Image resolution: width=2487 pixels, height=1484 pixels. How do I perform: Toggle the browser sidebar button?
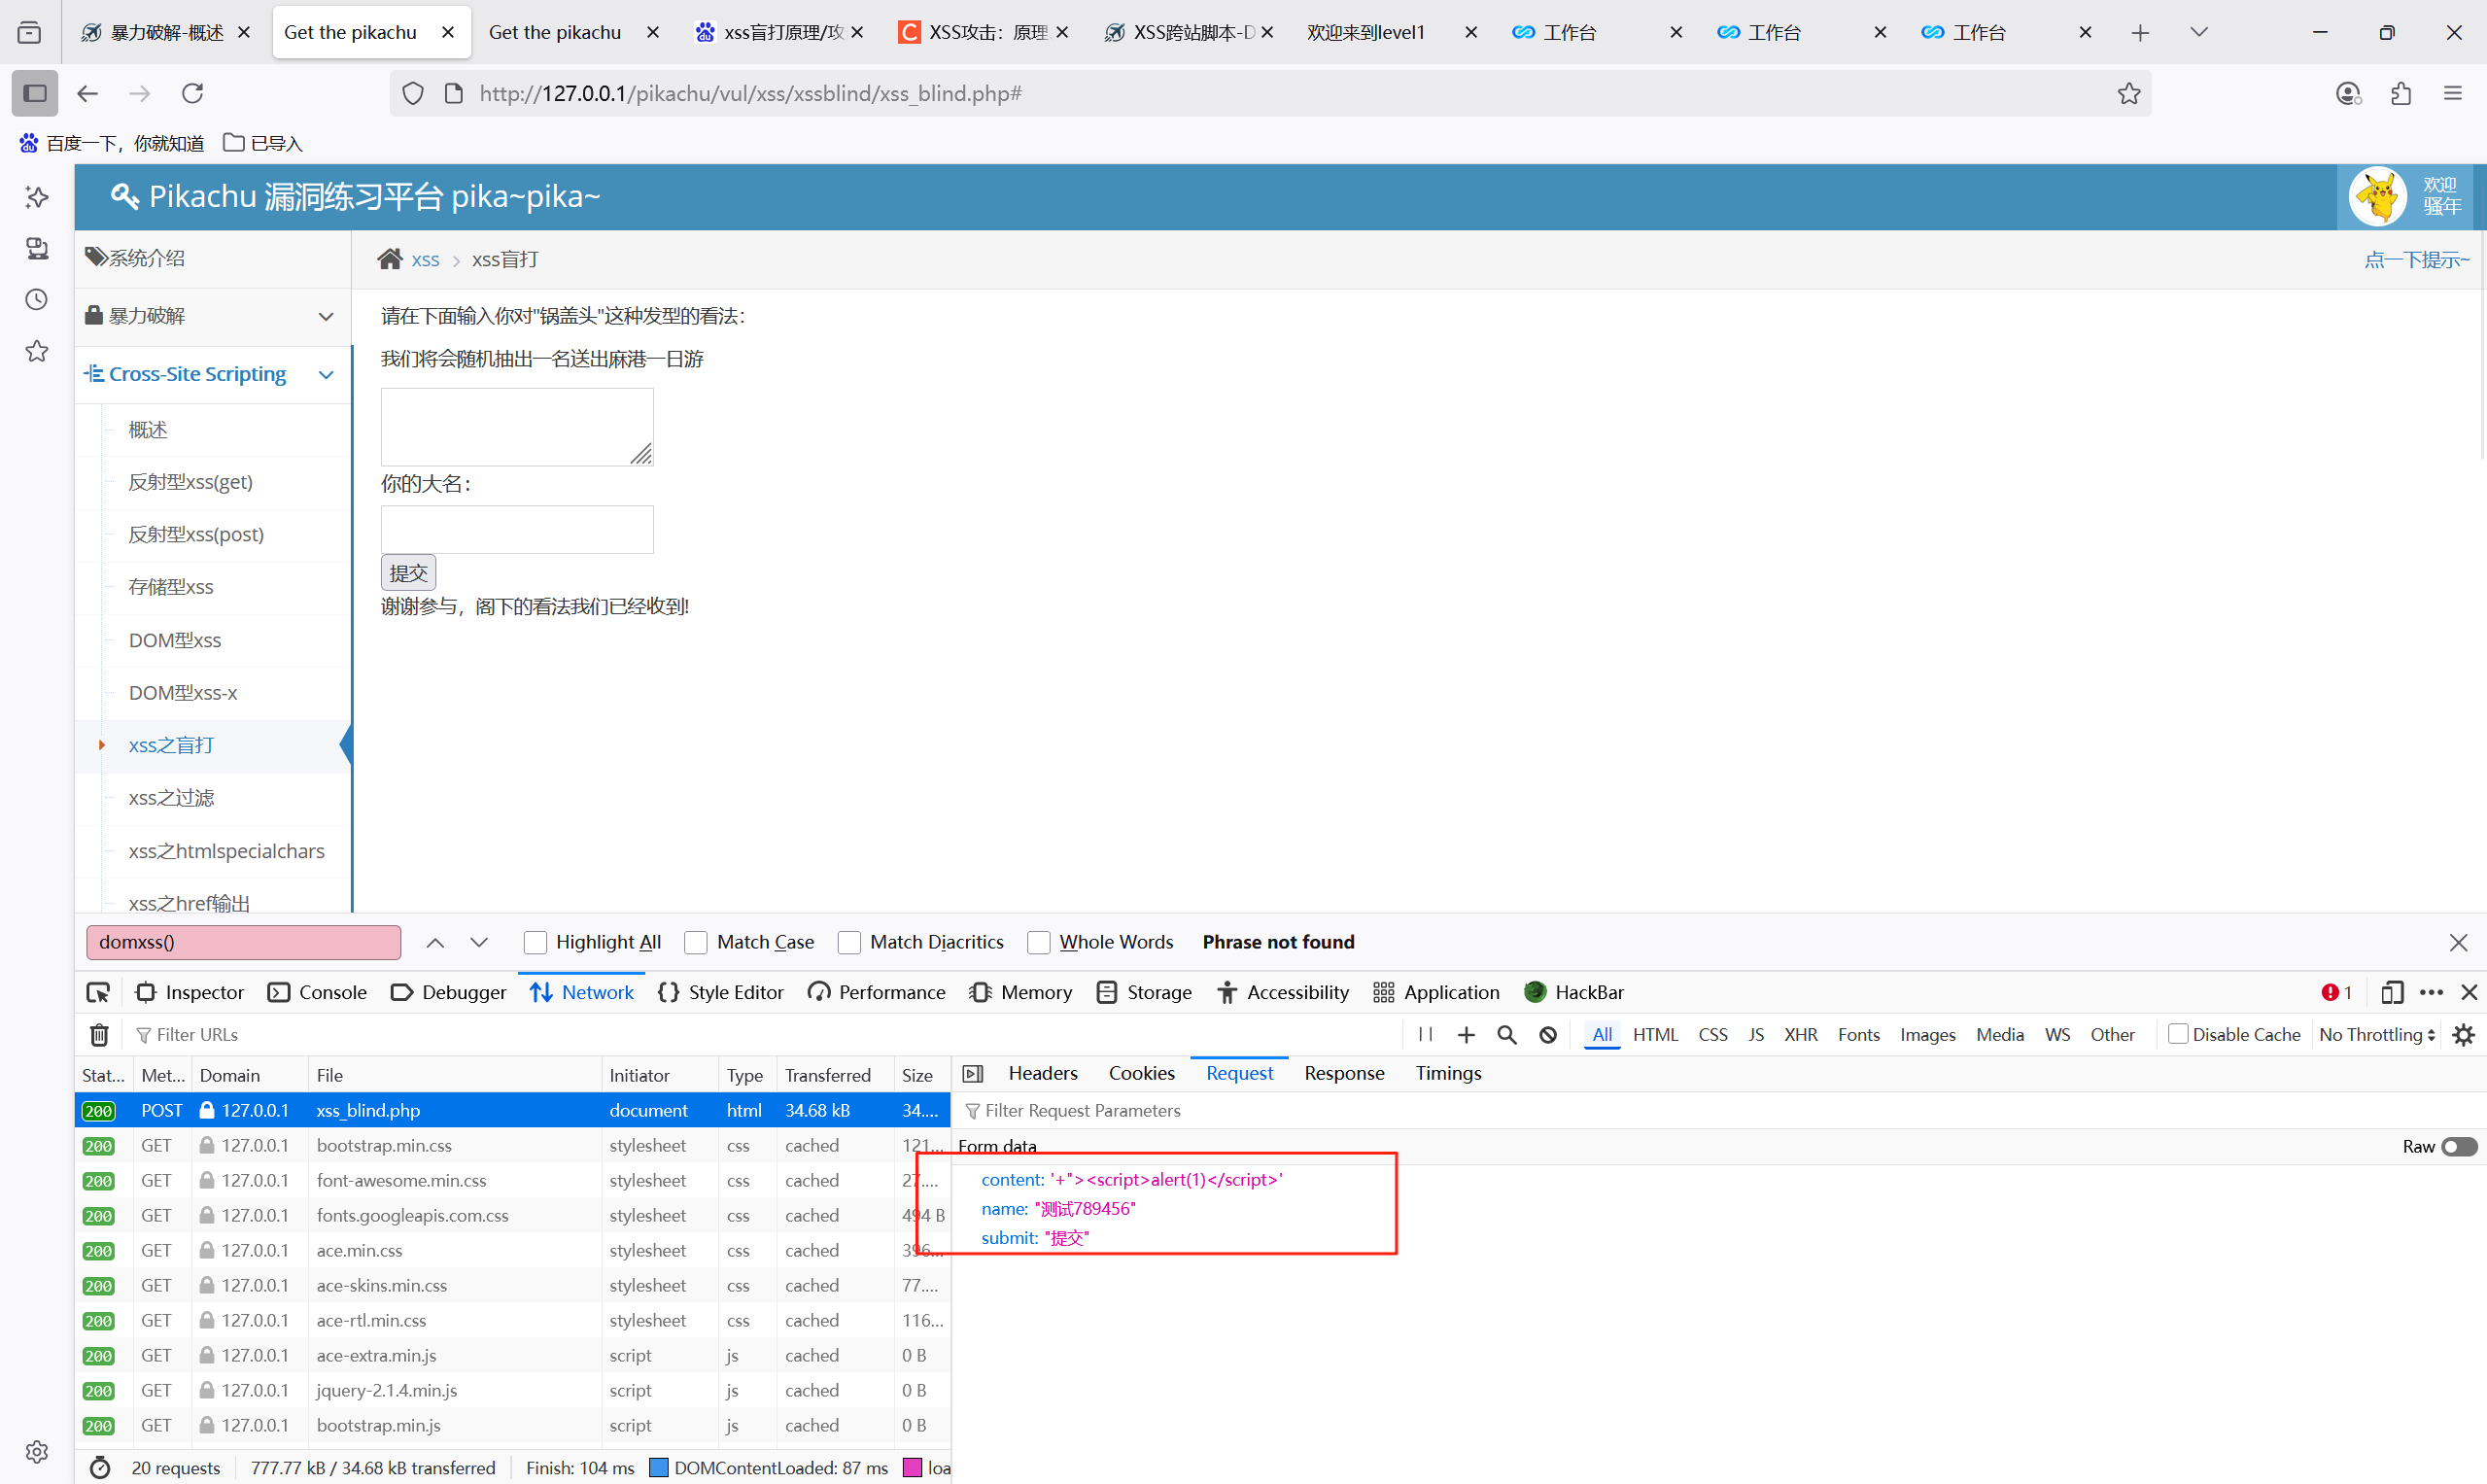coord(35,93)
